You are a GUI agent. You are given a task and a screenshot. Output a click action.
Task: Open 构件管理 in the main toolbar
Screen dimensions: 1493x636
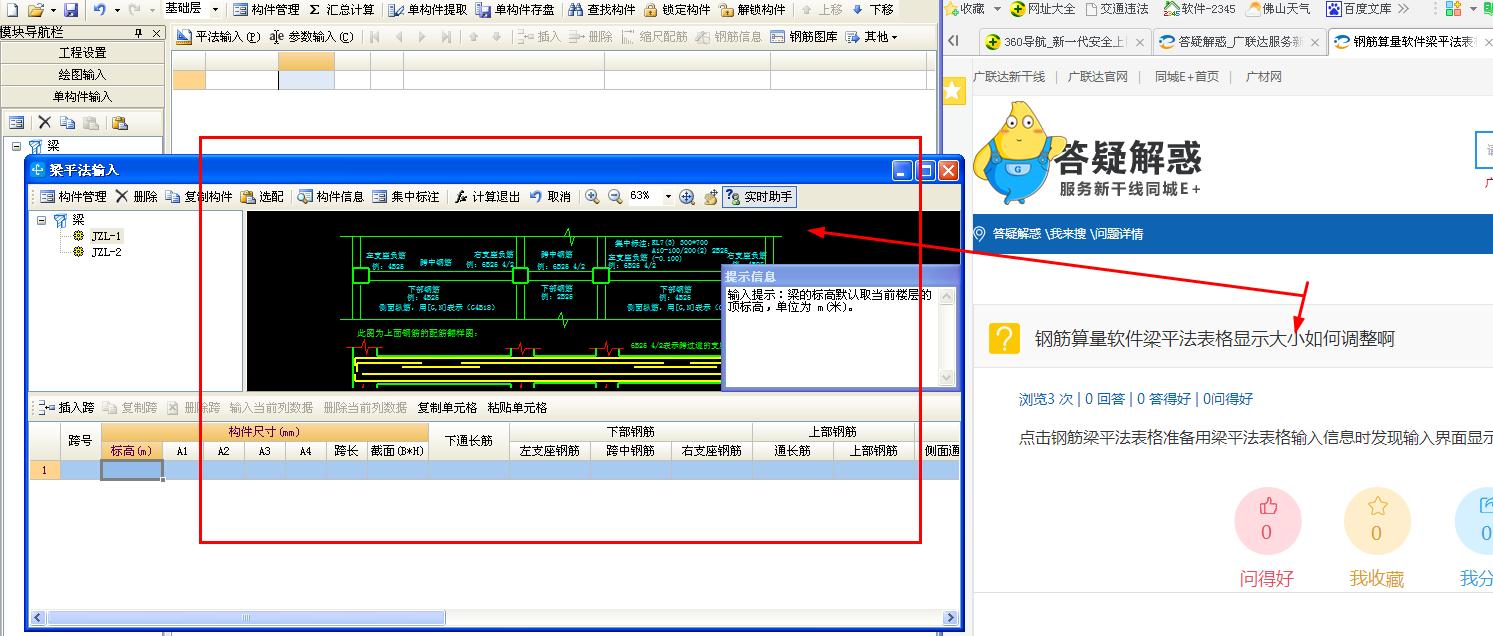click(267, 9)
